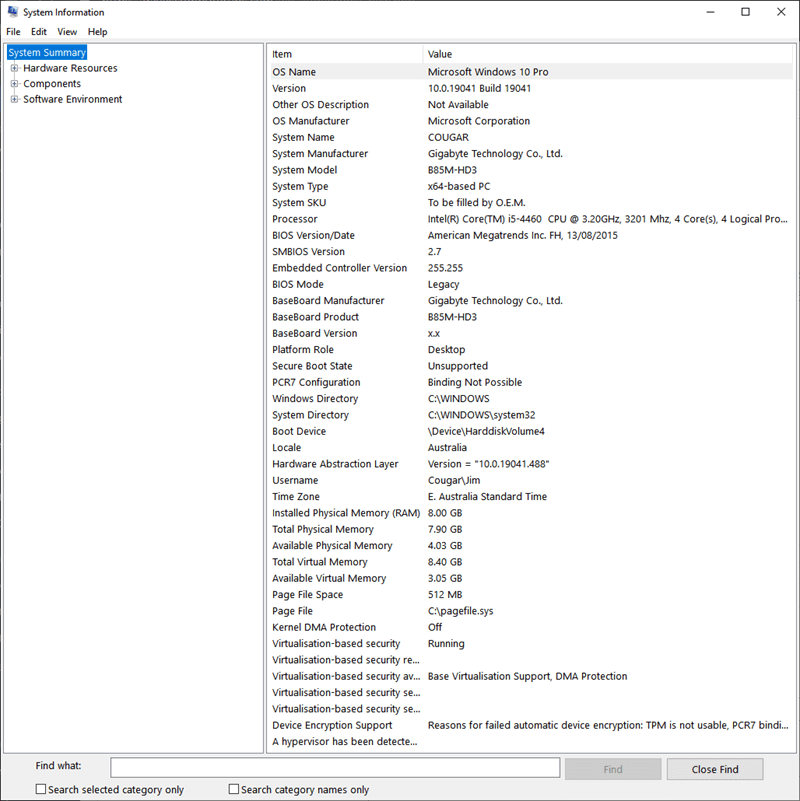The height and width of the screenshot is (801, 800).
Task: Click the Find what input field
Action: pos(335,768)
